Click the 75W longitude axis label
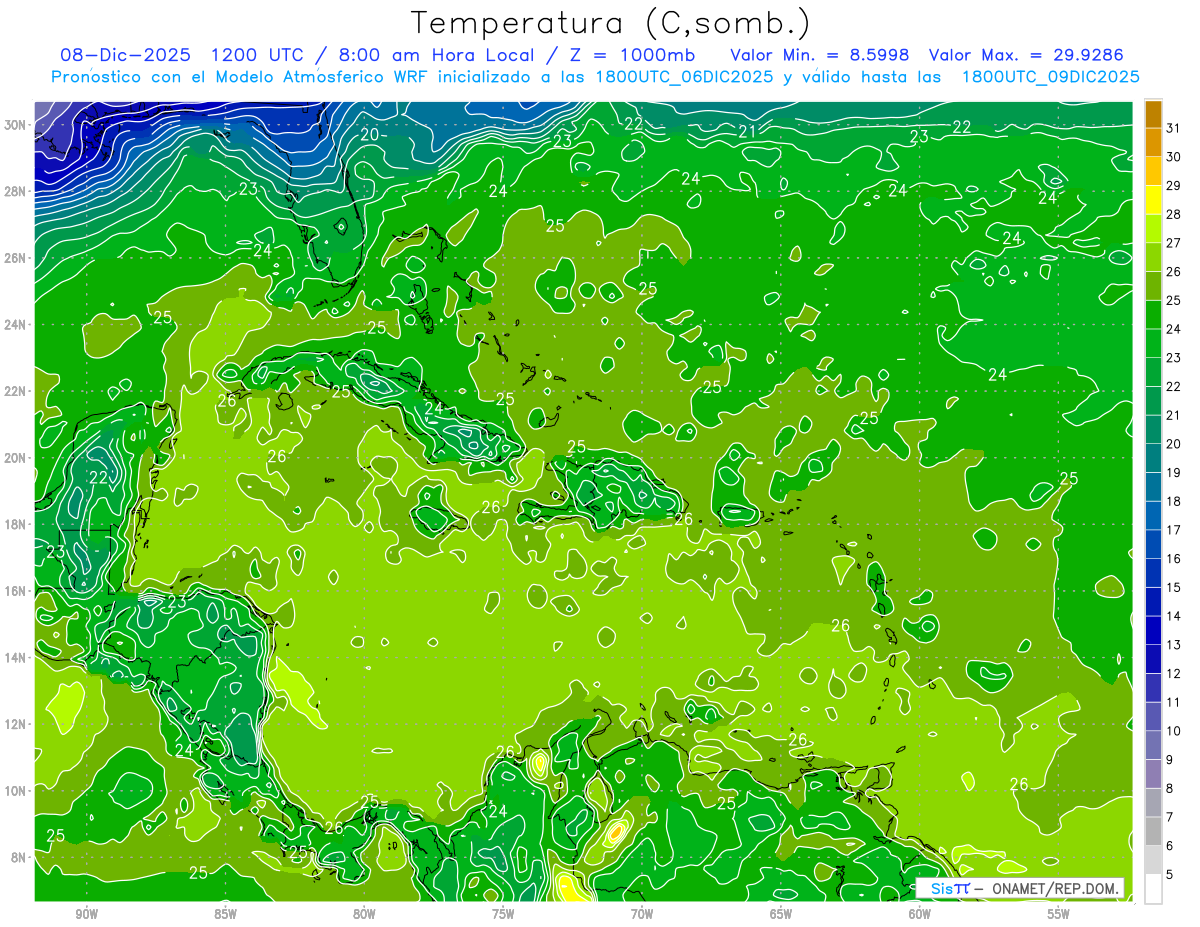 pyautogui.click(x=503, y=914)
